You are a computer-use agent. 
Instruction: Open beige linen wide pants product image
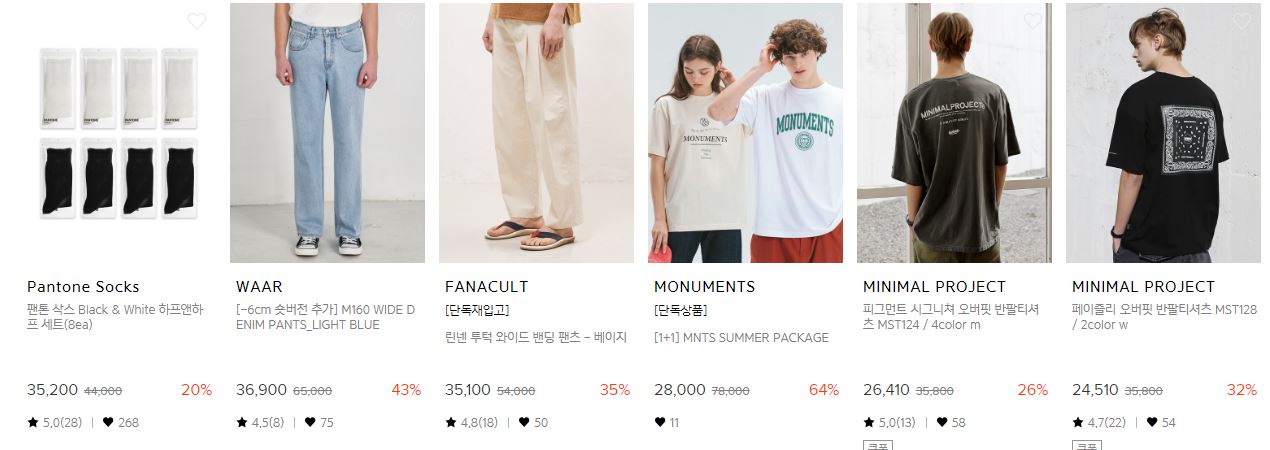tap(536, 133)
